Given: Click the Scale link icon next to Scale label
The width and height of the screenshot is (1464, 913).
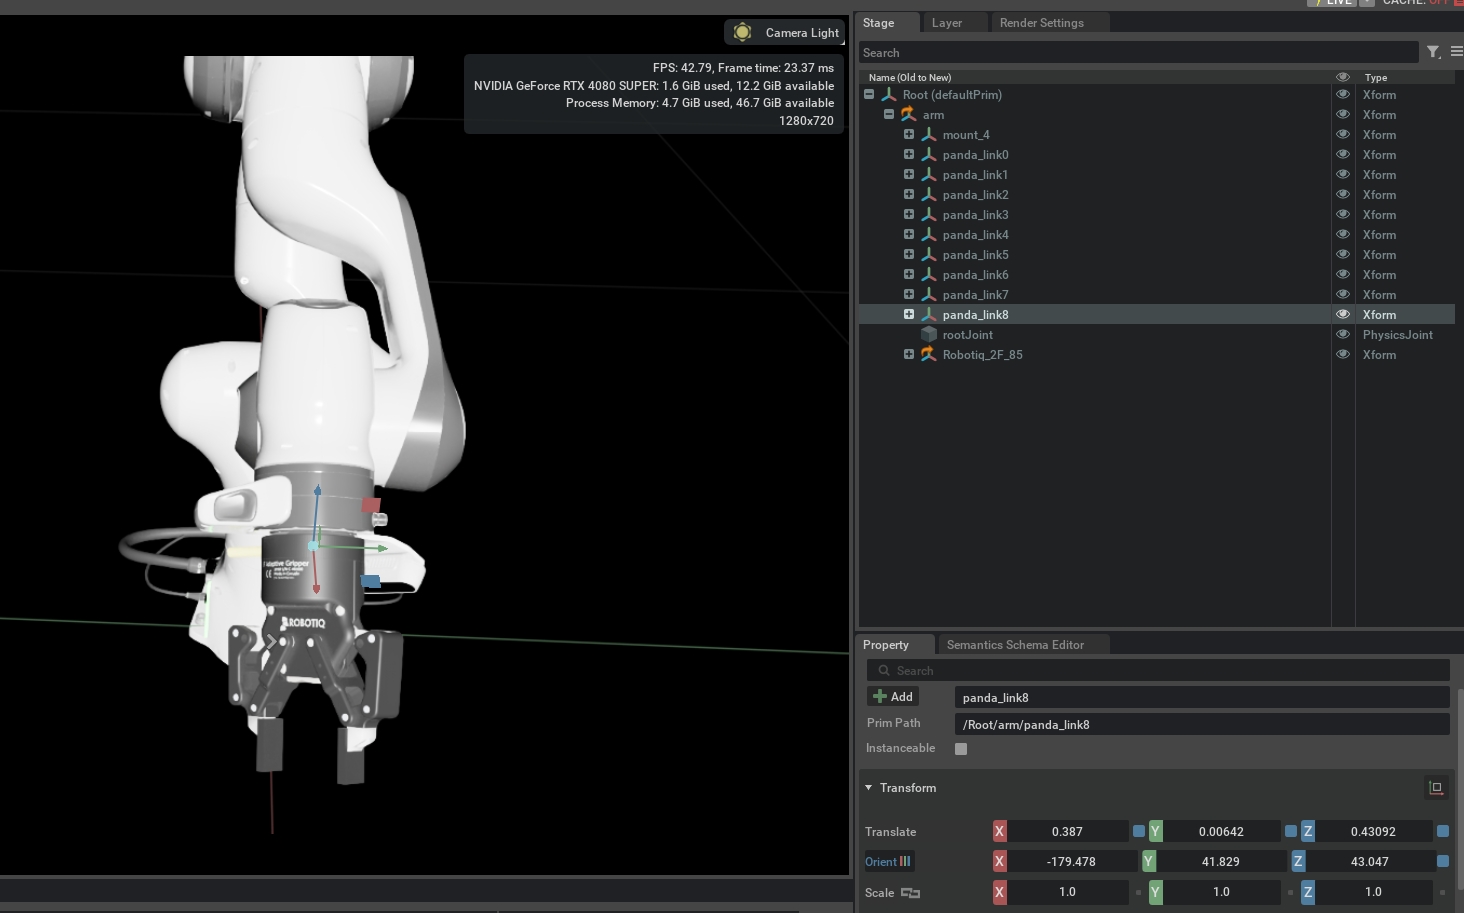Looking at the screenshot, I should 911,893.
